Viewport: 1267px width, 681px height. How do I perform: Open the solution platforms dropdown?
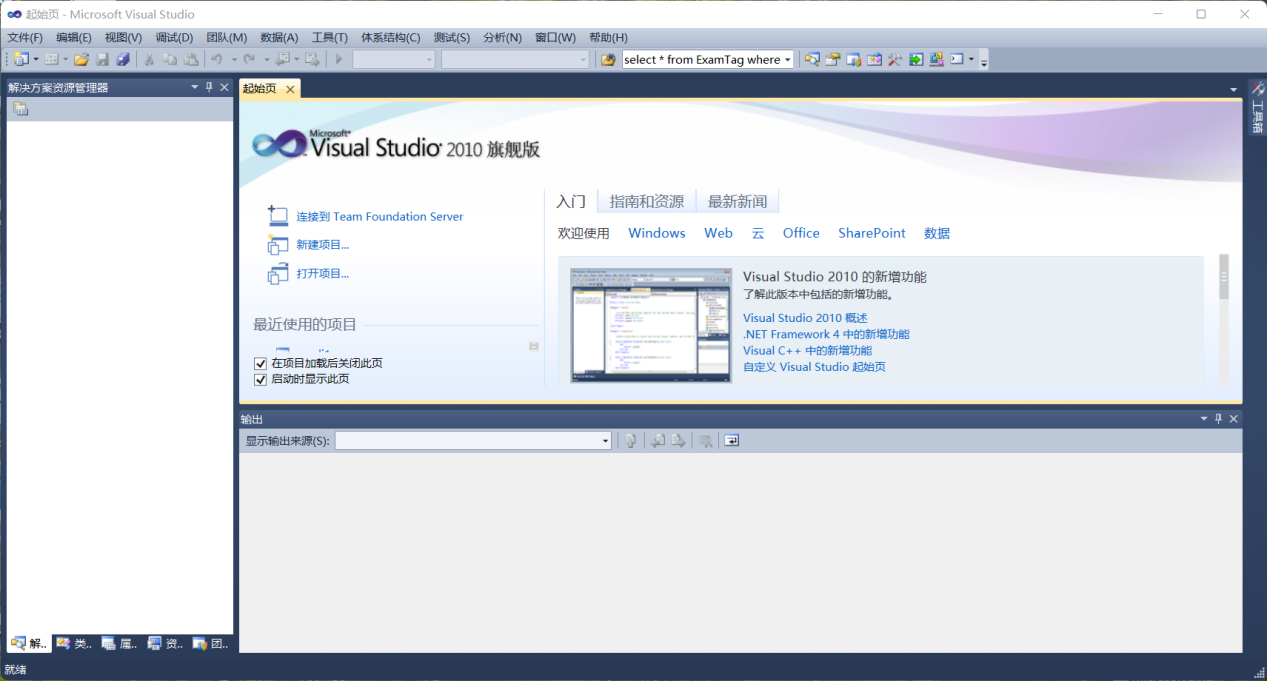pyautogui.click(x=583, y=60)
